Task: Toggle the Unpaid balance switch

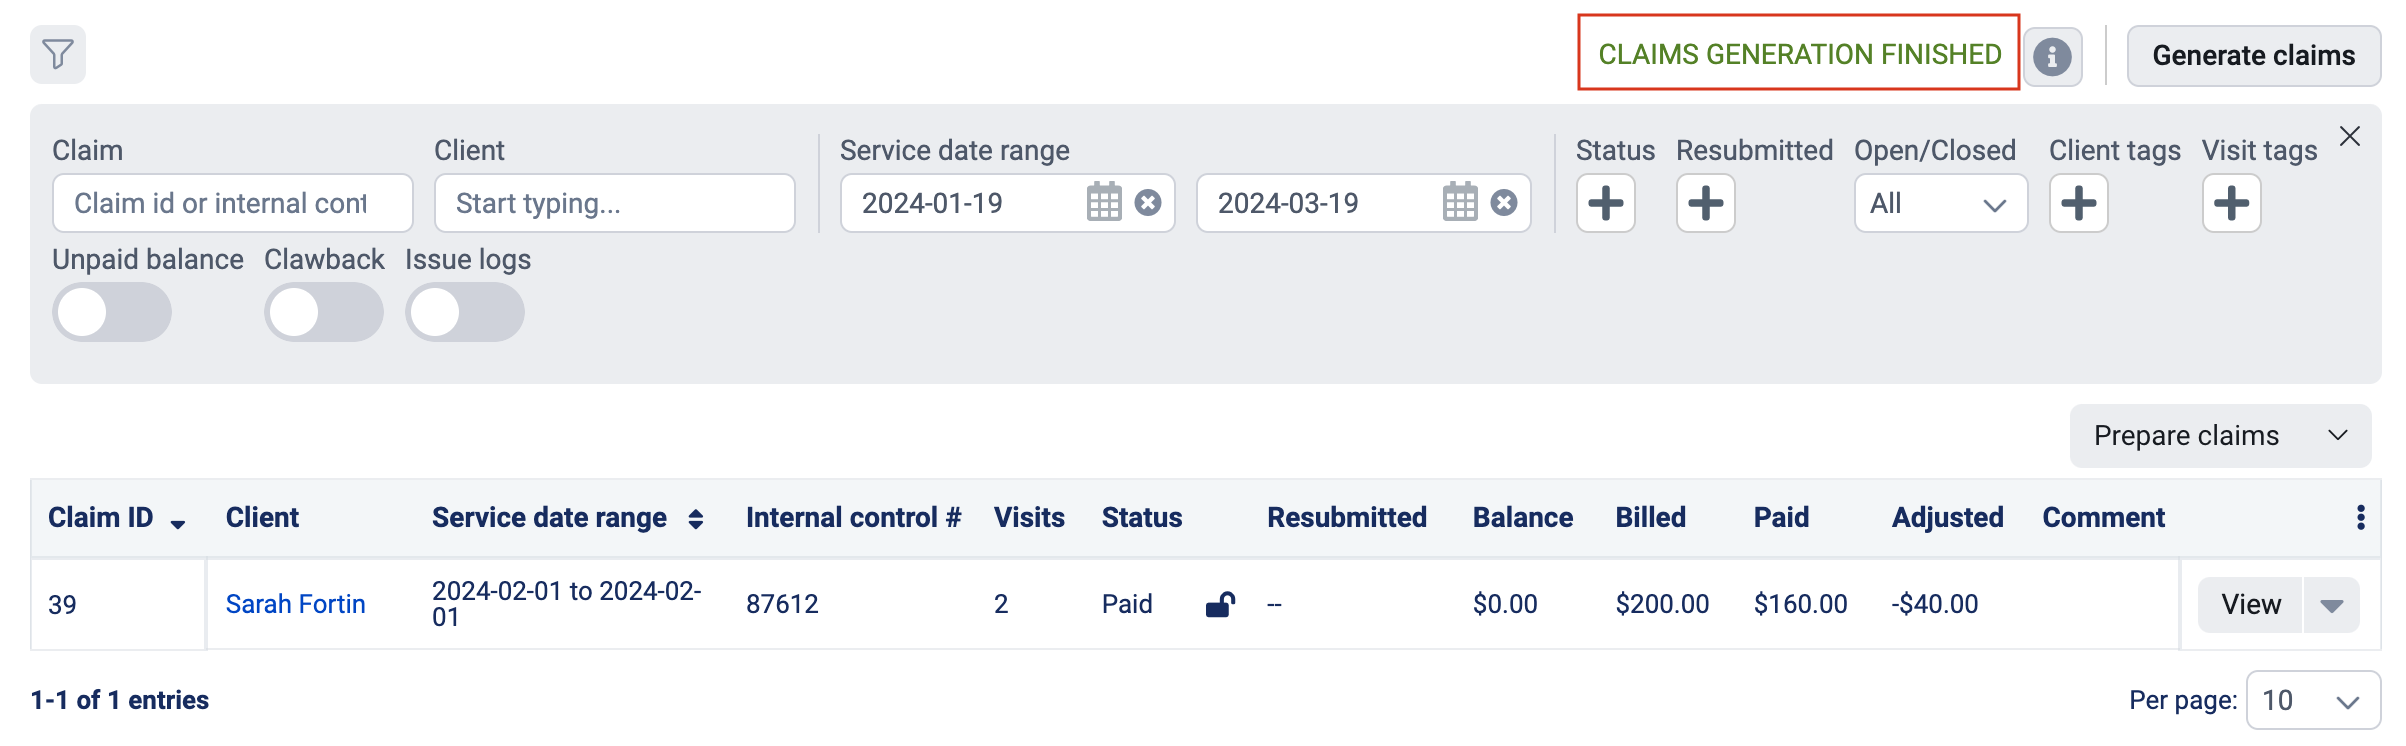Action: pos(112,312)
